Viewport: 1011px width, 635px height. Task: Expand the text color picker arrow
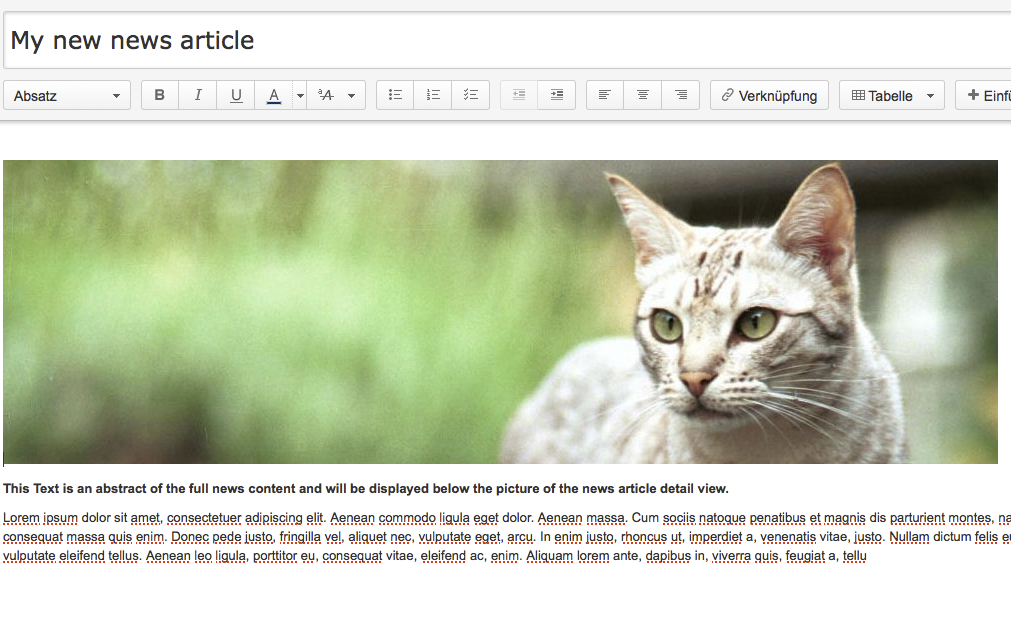coord(300,96)
